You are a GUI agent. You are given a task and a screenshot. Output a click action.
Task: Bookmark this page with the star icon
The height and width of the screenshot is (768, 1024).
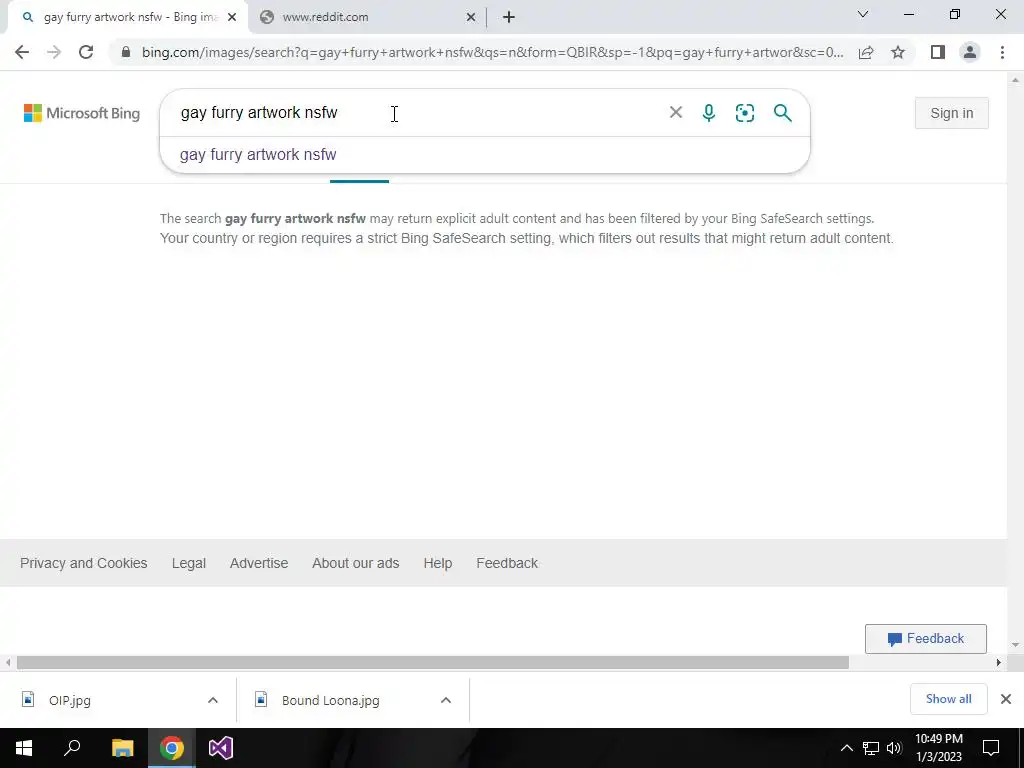click(x=898, y=52)
